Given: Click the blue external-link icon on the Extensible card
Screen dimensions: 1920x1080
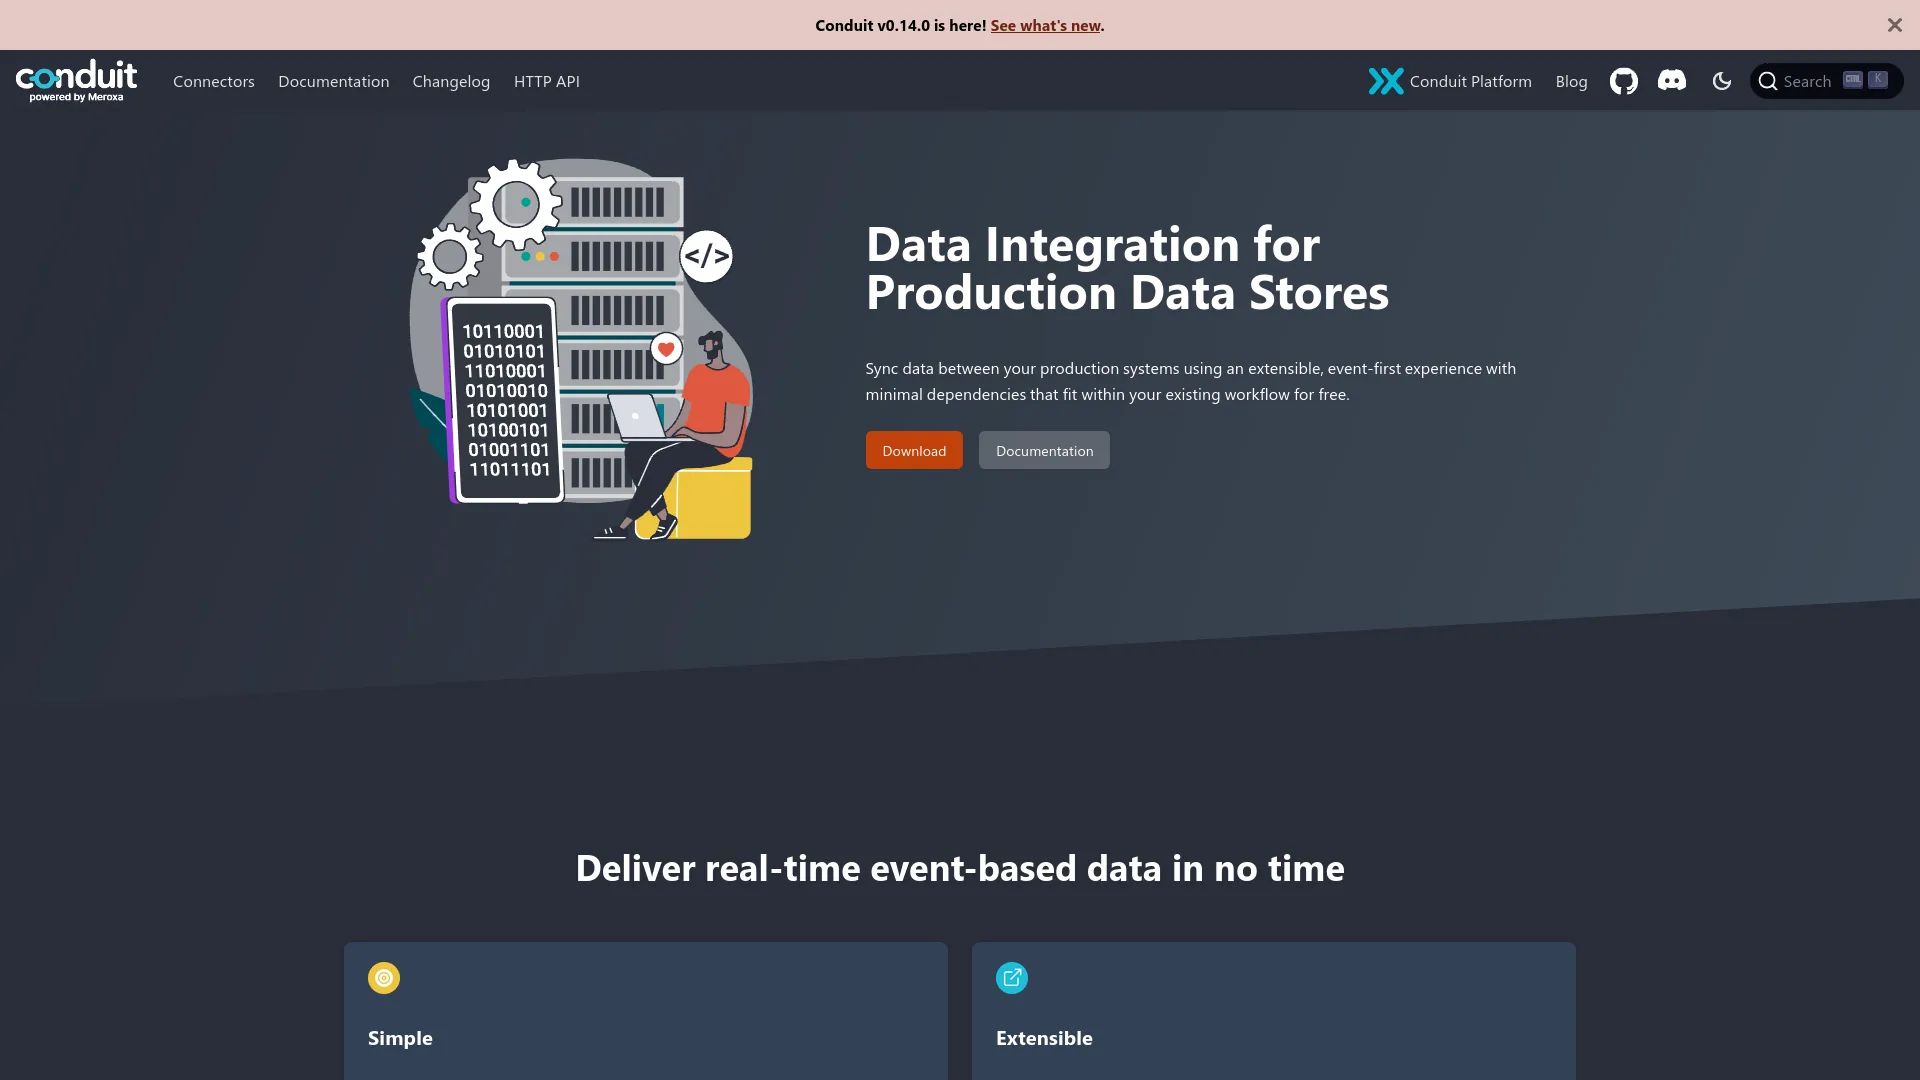Looking at the screenshot, I should 1012,978.
